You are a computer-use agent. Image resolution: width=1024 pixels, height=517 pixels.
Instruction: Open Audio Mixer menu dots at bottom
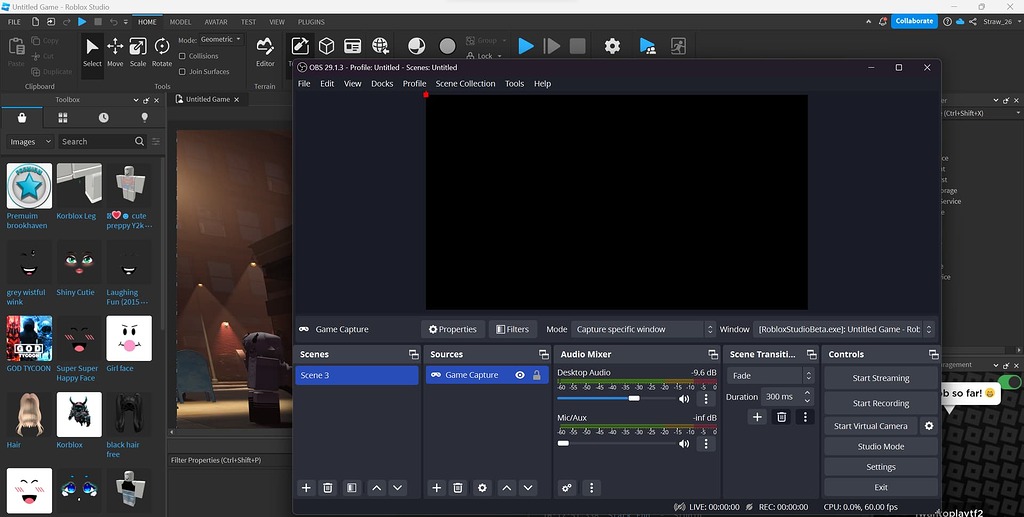coord(591,488)
